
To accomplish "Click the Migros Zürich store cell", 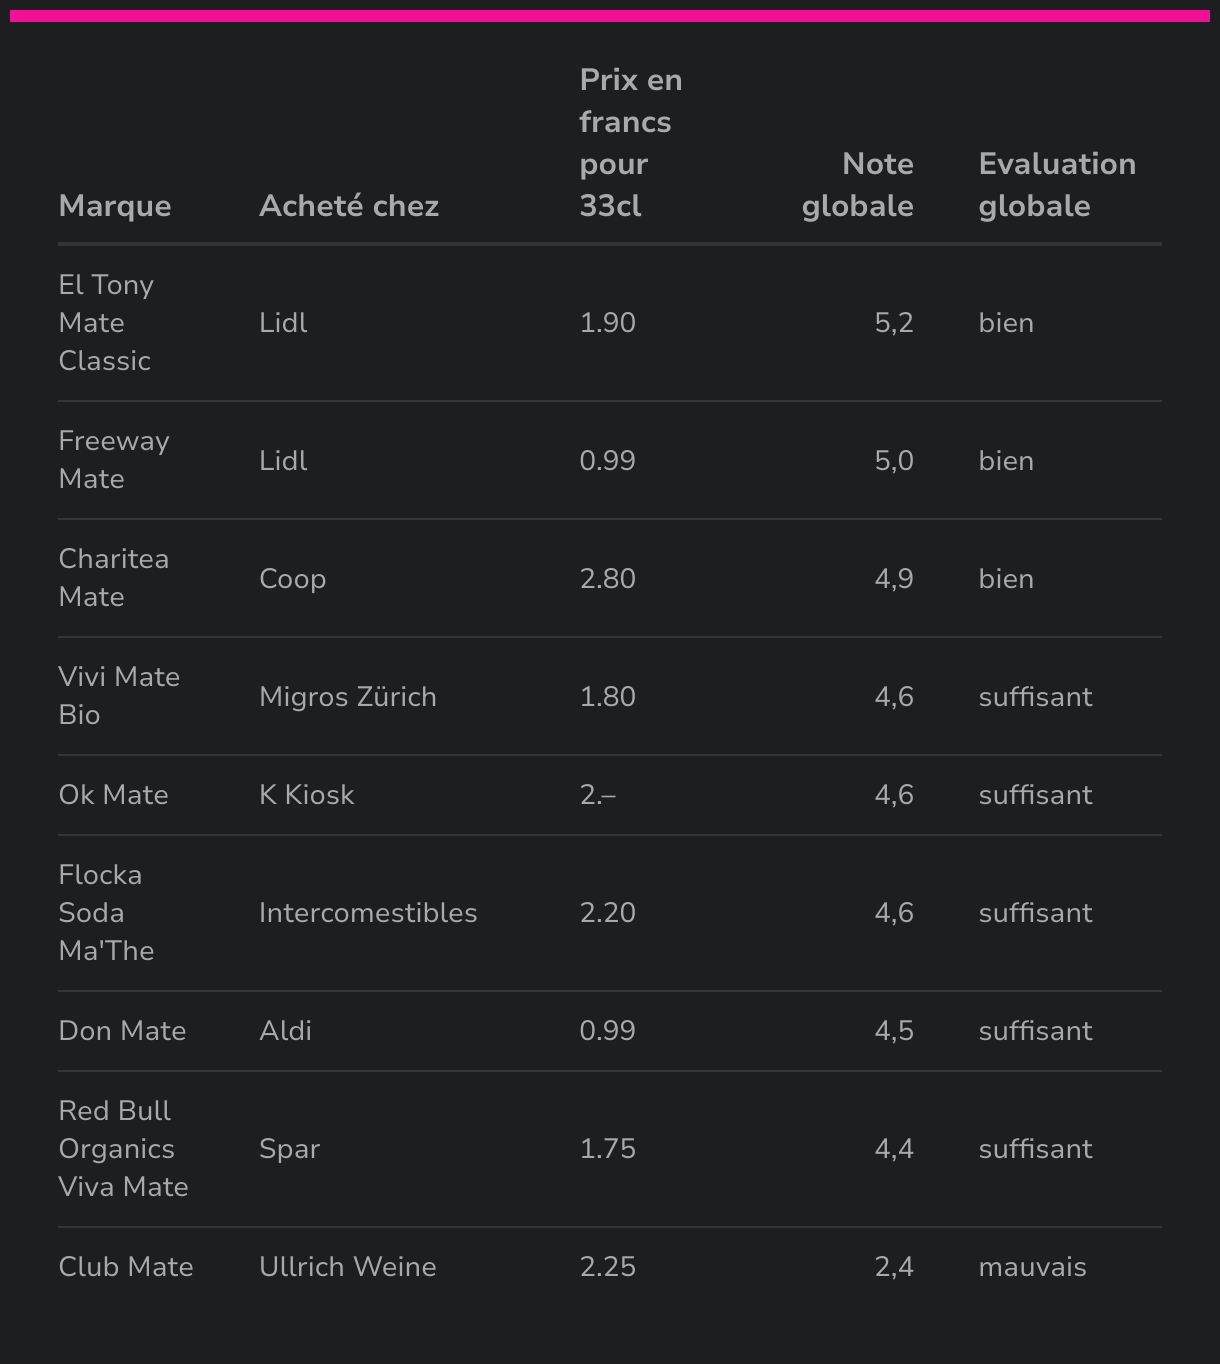I will (348, 697).
